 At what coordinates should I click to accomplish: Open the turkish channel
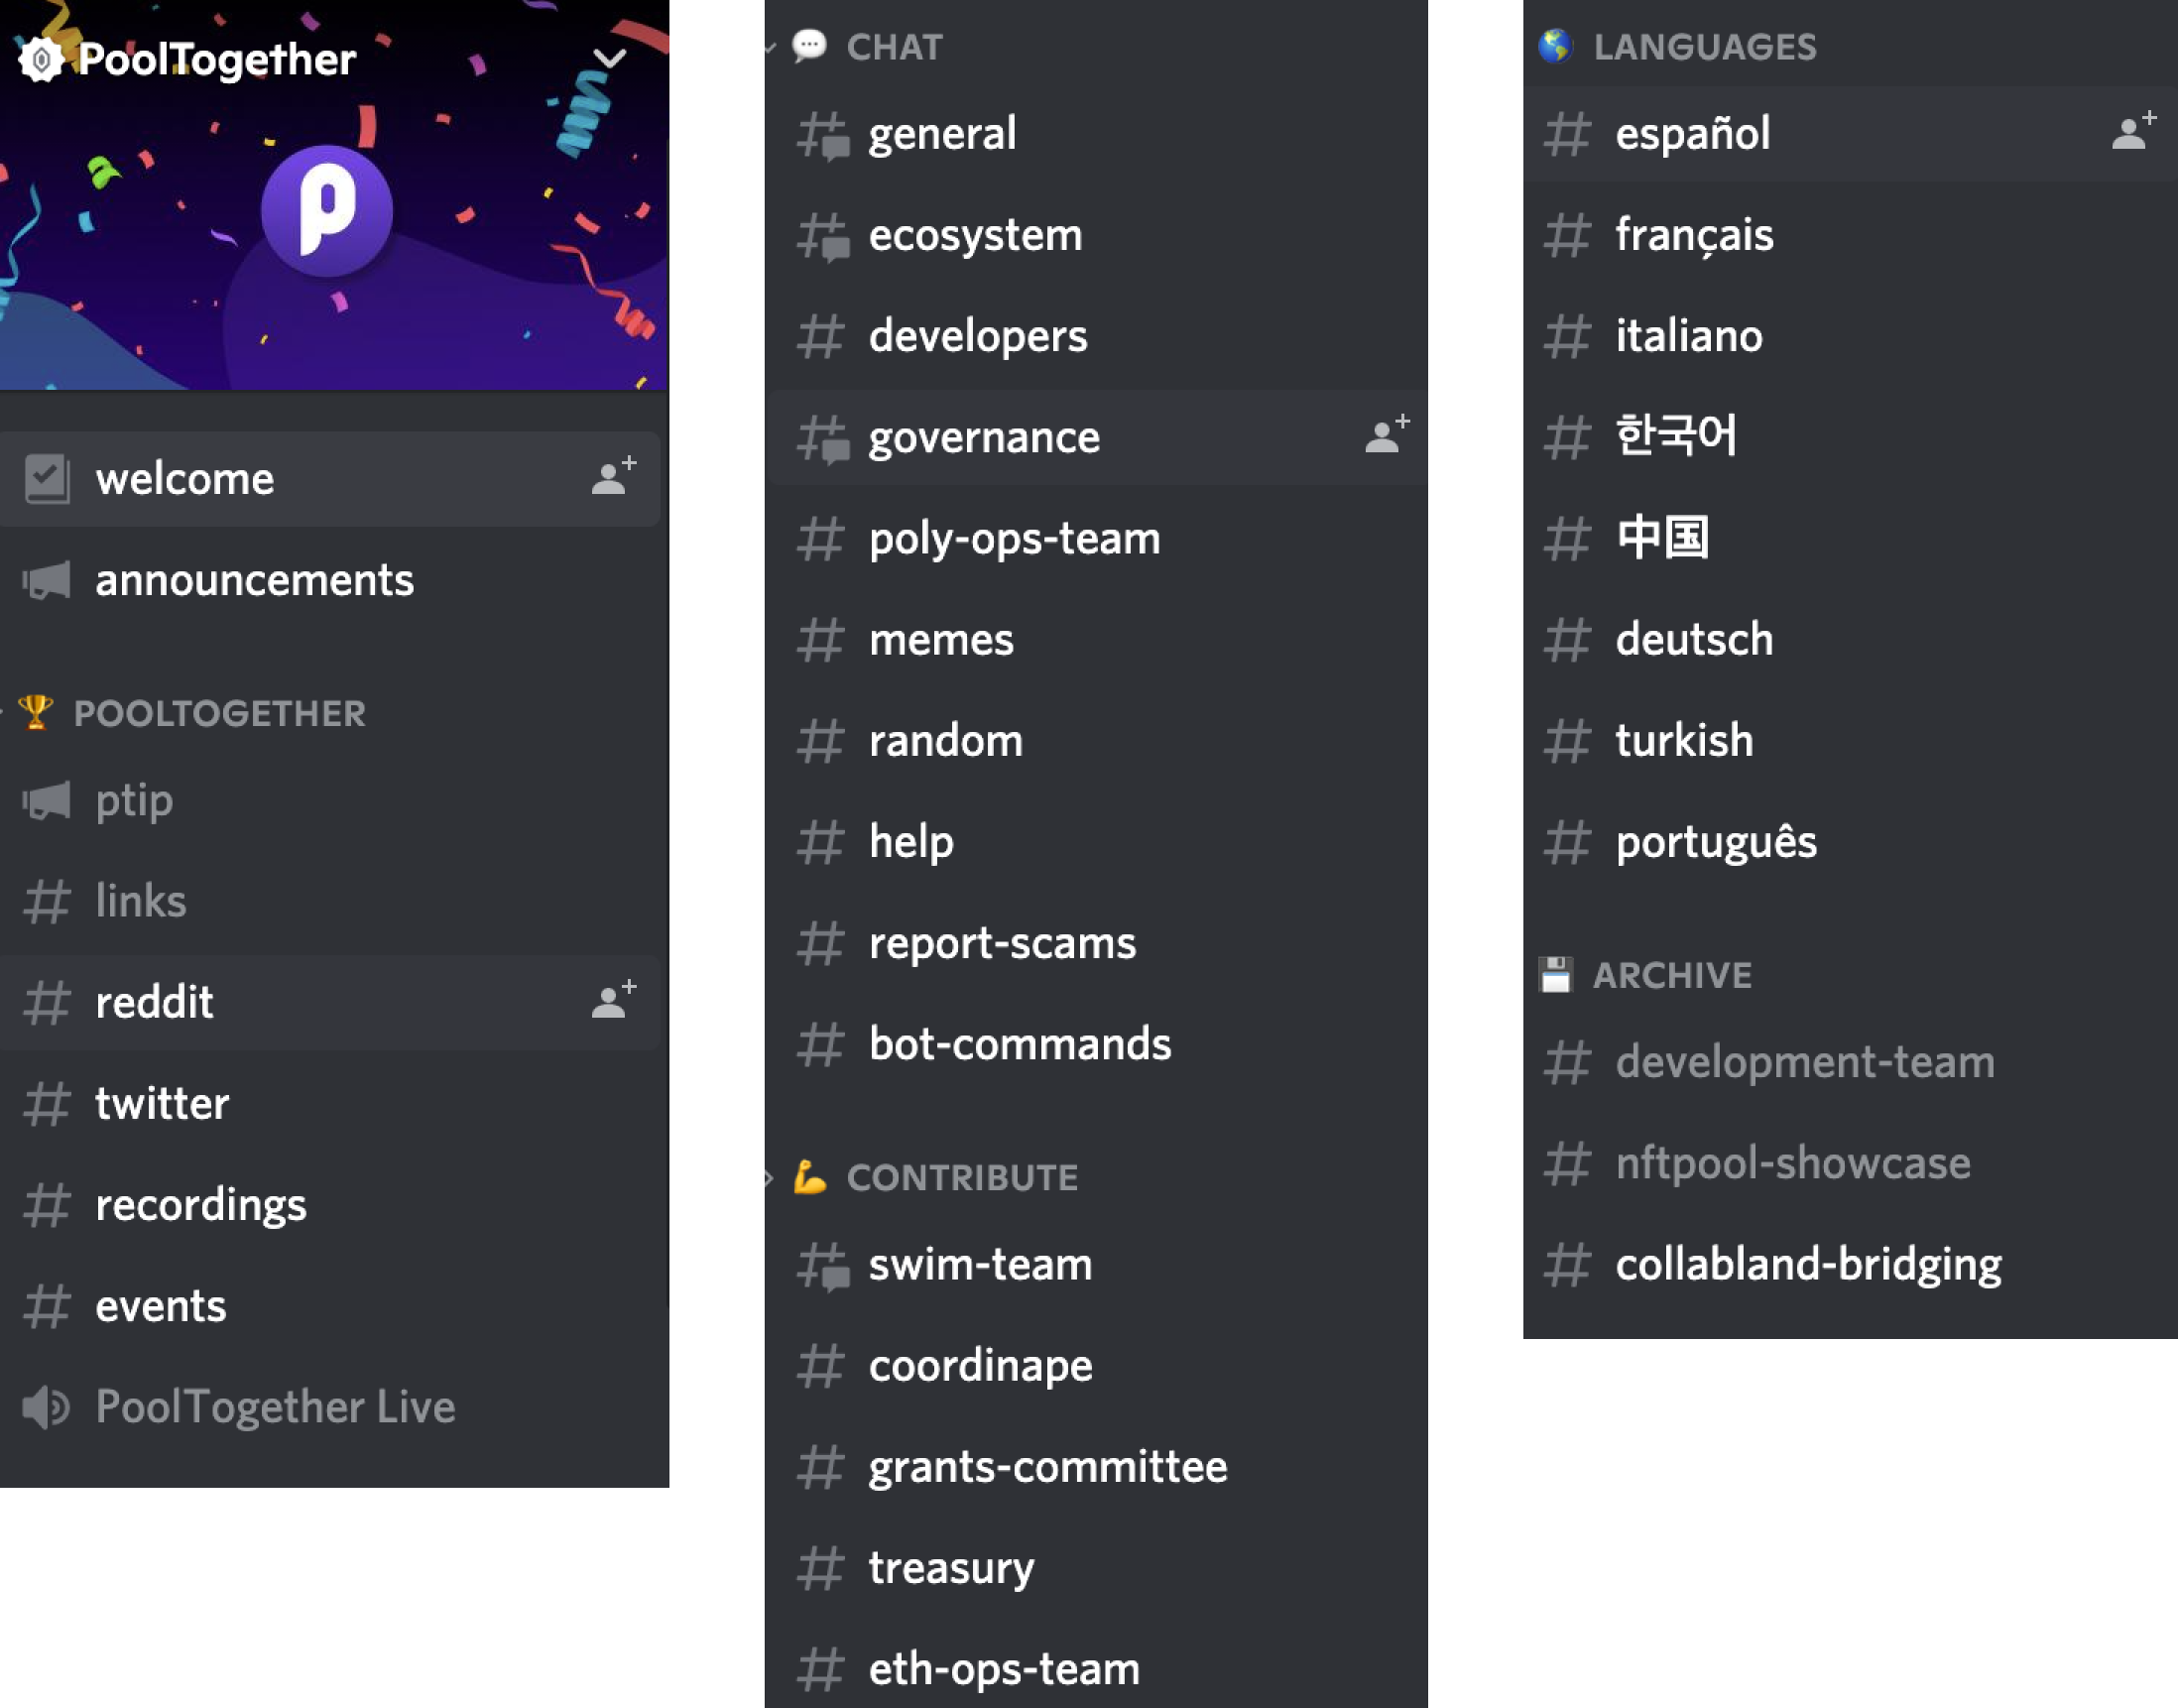tap(1850, 741)
